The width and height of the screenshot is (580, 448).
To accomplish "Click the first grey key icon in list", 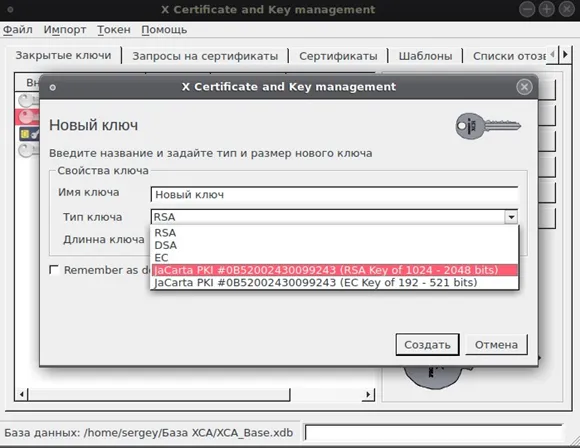I will [x=28, y=100].
